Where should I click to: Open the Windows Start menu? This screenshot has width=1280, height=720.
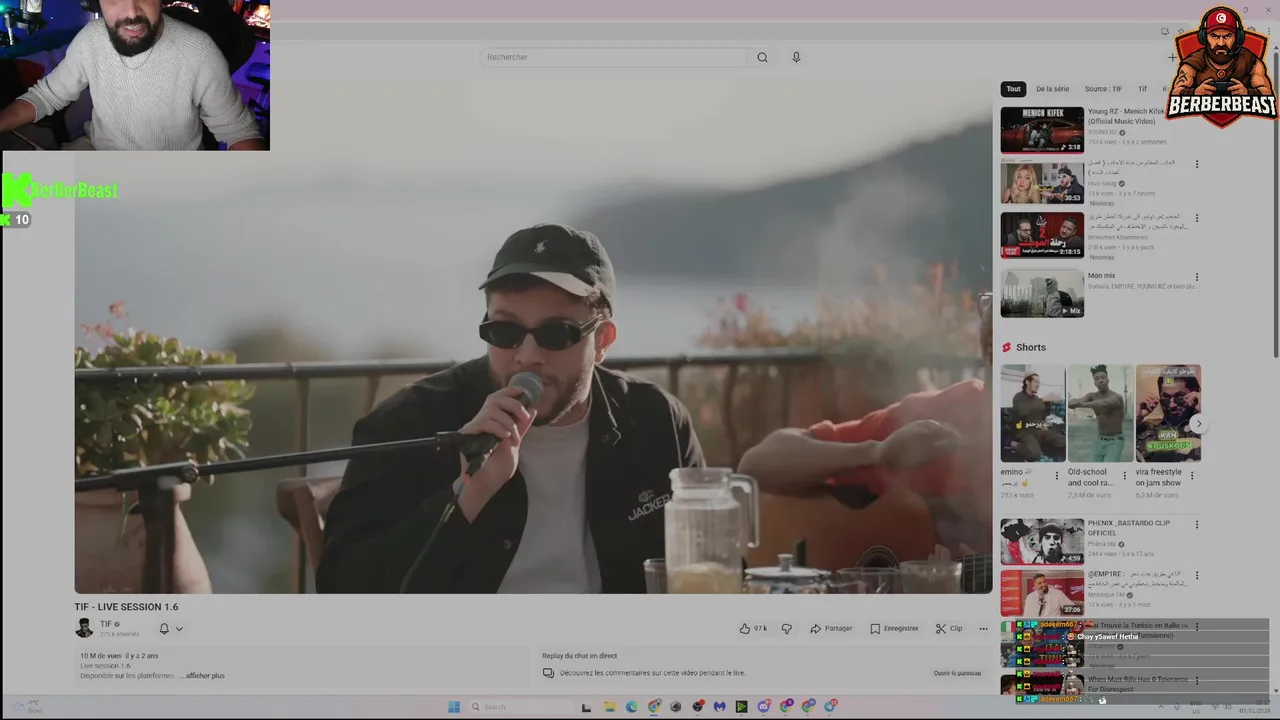tap(453, 706)
